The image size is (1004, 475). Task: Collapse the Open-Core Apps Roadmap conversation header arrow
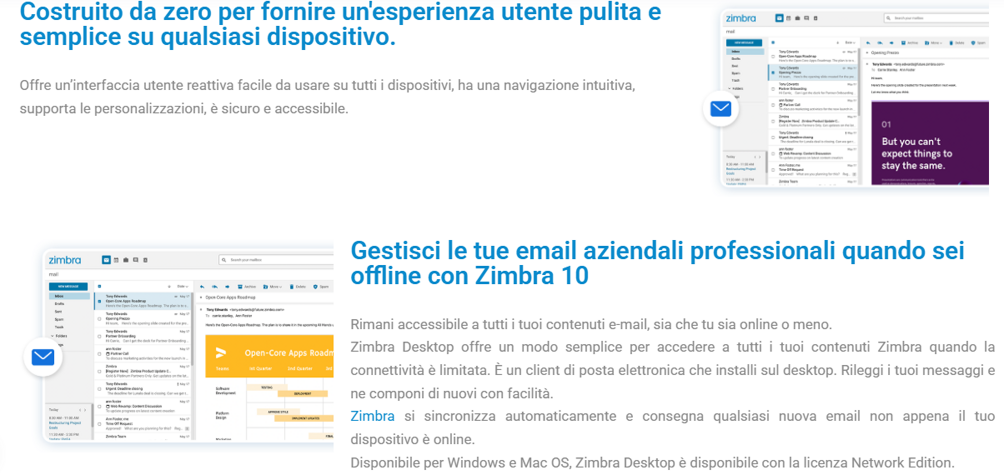coord(201,298)
